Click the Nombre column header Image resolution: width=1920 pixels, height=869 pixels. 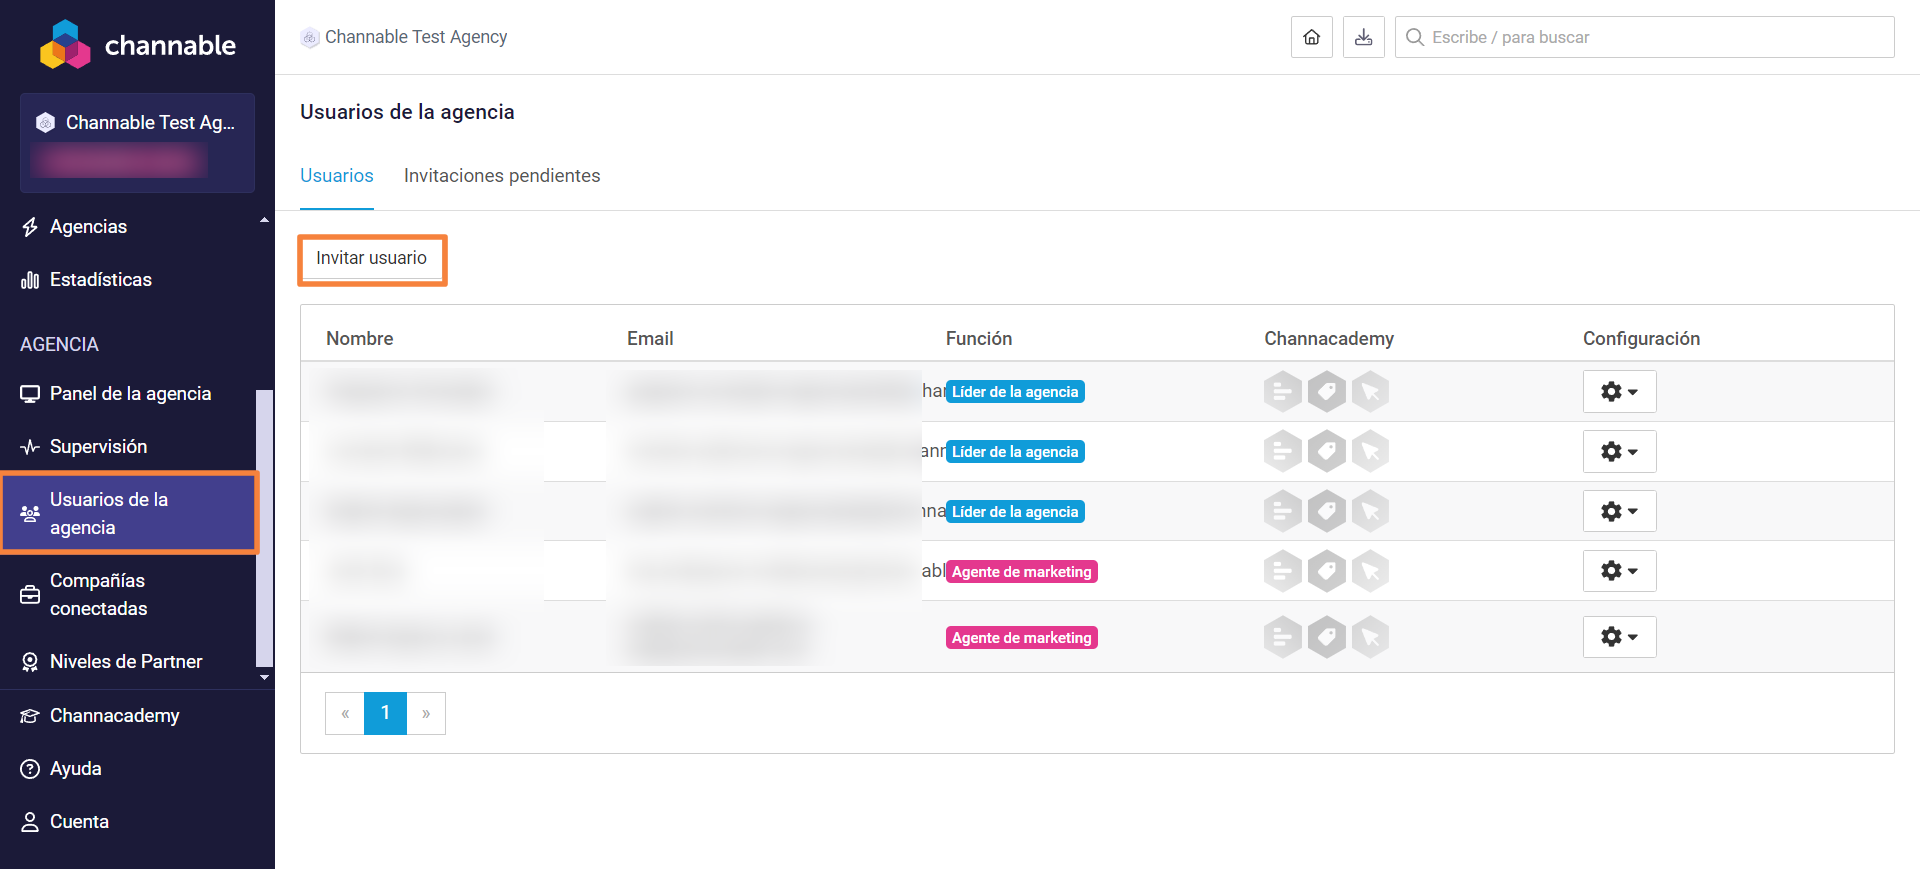(x=360, y=339)
